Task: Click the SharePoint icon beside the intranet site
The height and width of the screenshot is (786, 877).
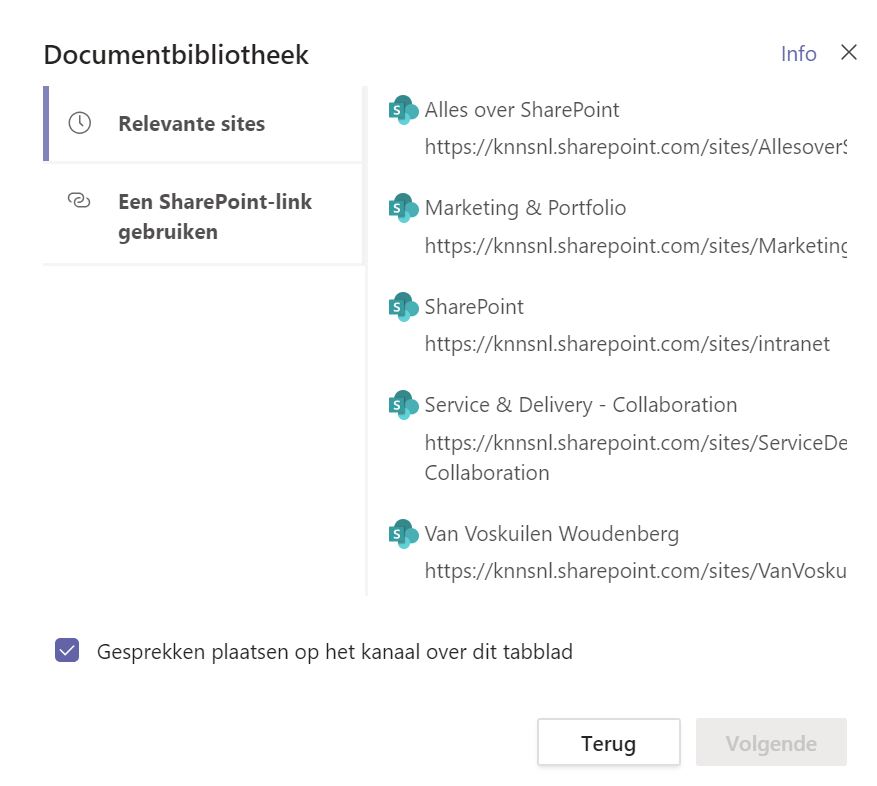Action: (x=403, y=307)
